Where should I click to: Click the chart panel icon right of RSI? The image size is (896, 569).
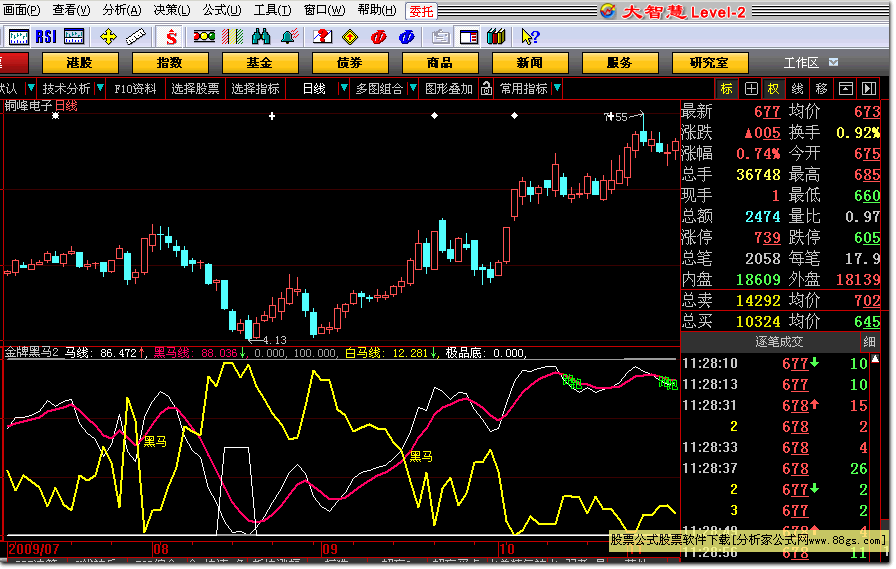click(74, 37)
